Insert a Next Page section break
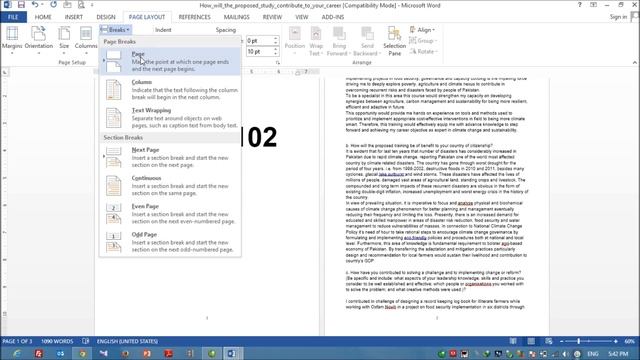 (x=170, y=157)
